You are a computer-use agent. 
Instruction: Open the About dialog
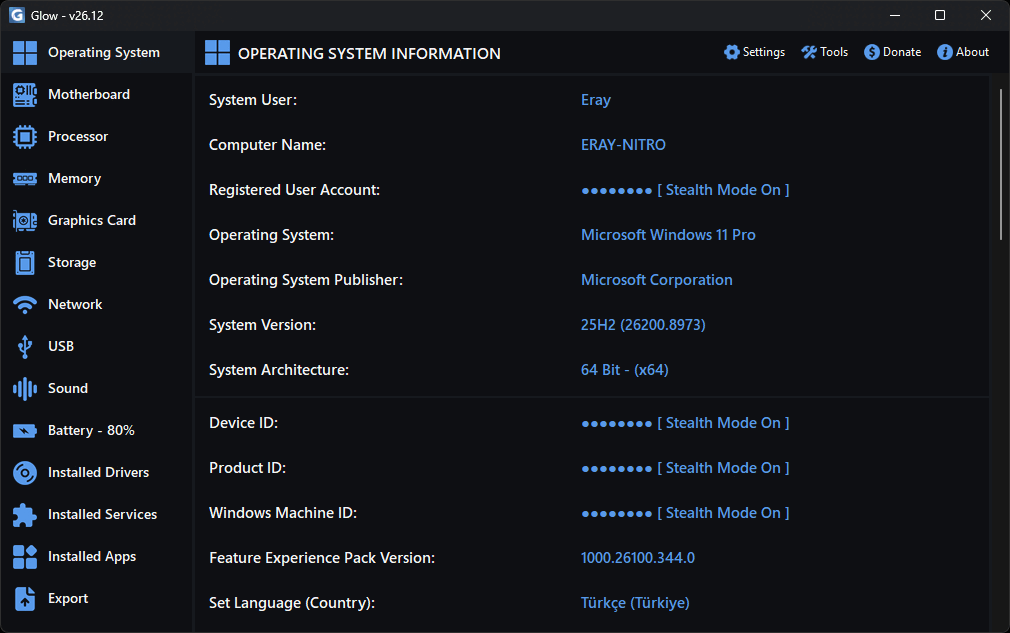click(x=963, y=52)
